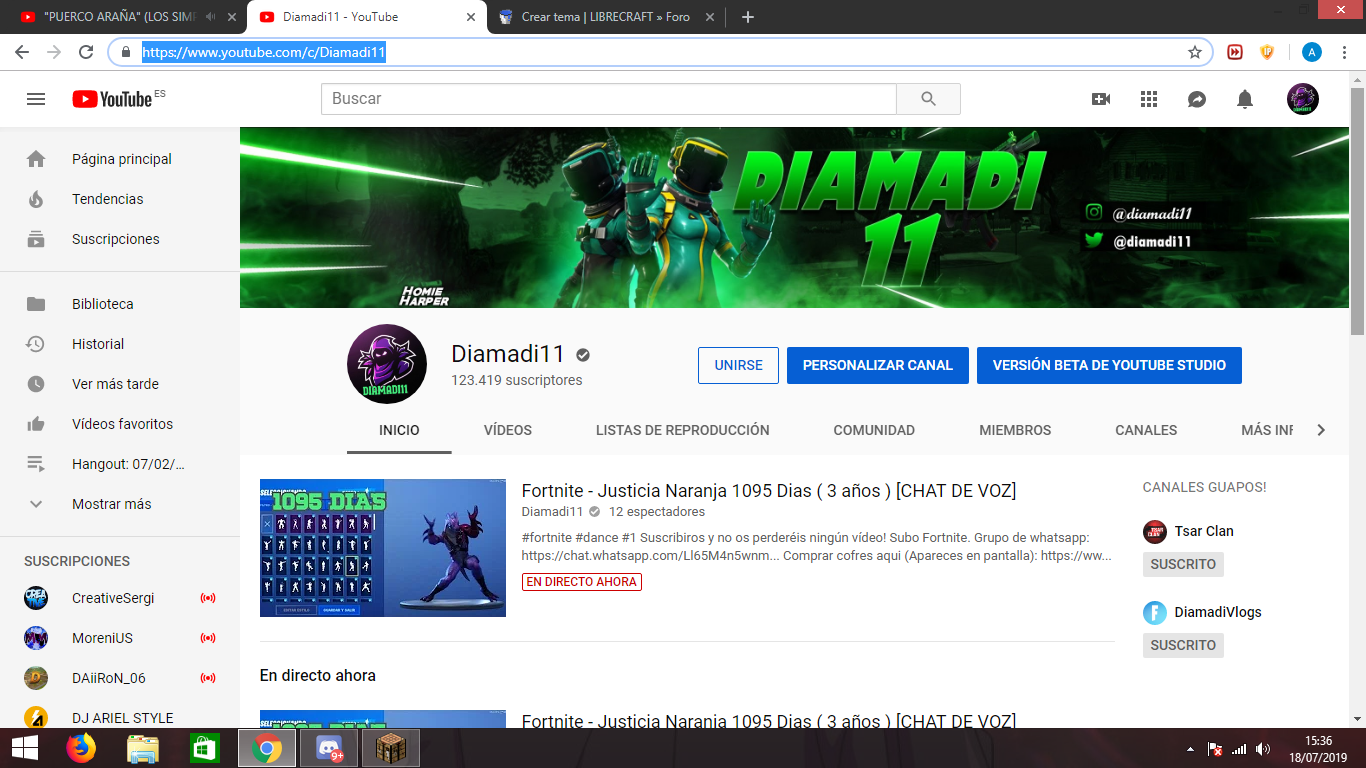Expand Mostrar más in sidebar
Viewport: 1366px width, 768px height.
120,504
